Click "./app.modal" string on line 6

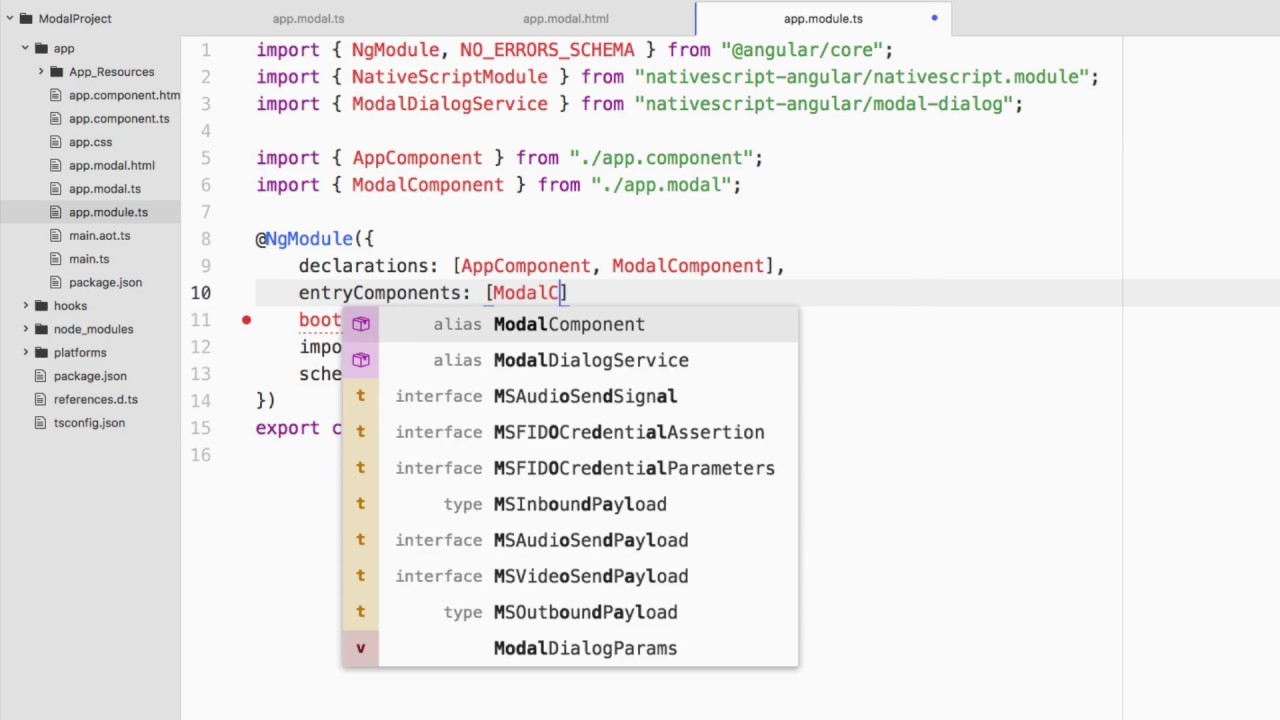point(660,185)
